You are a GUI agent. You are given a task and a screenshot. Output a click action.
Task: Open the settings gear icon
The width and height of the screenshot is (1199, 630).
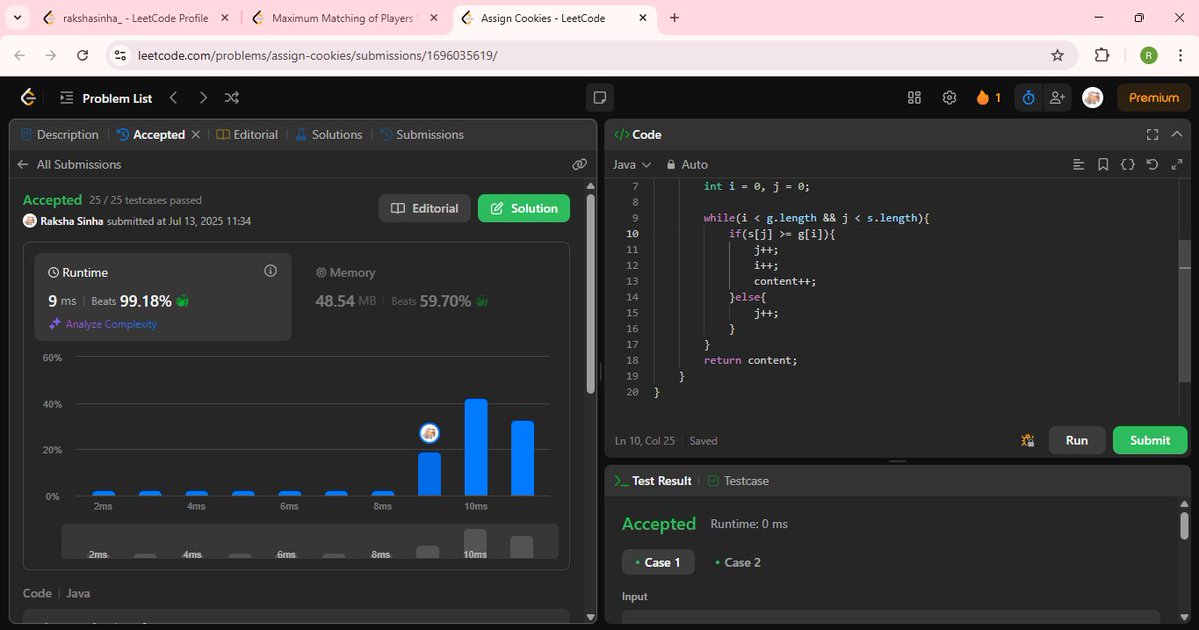pyautogui.click(x=950, y=97)
